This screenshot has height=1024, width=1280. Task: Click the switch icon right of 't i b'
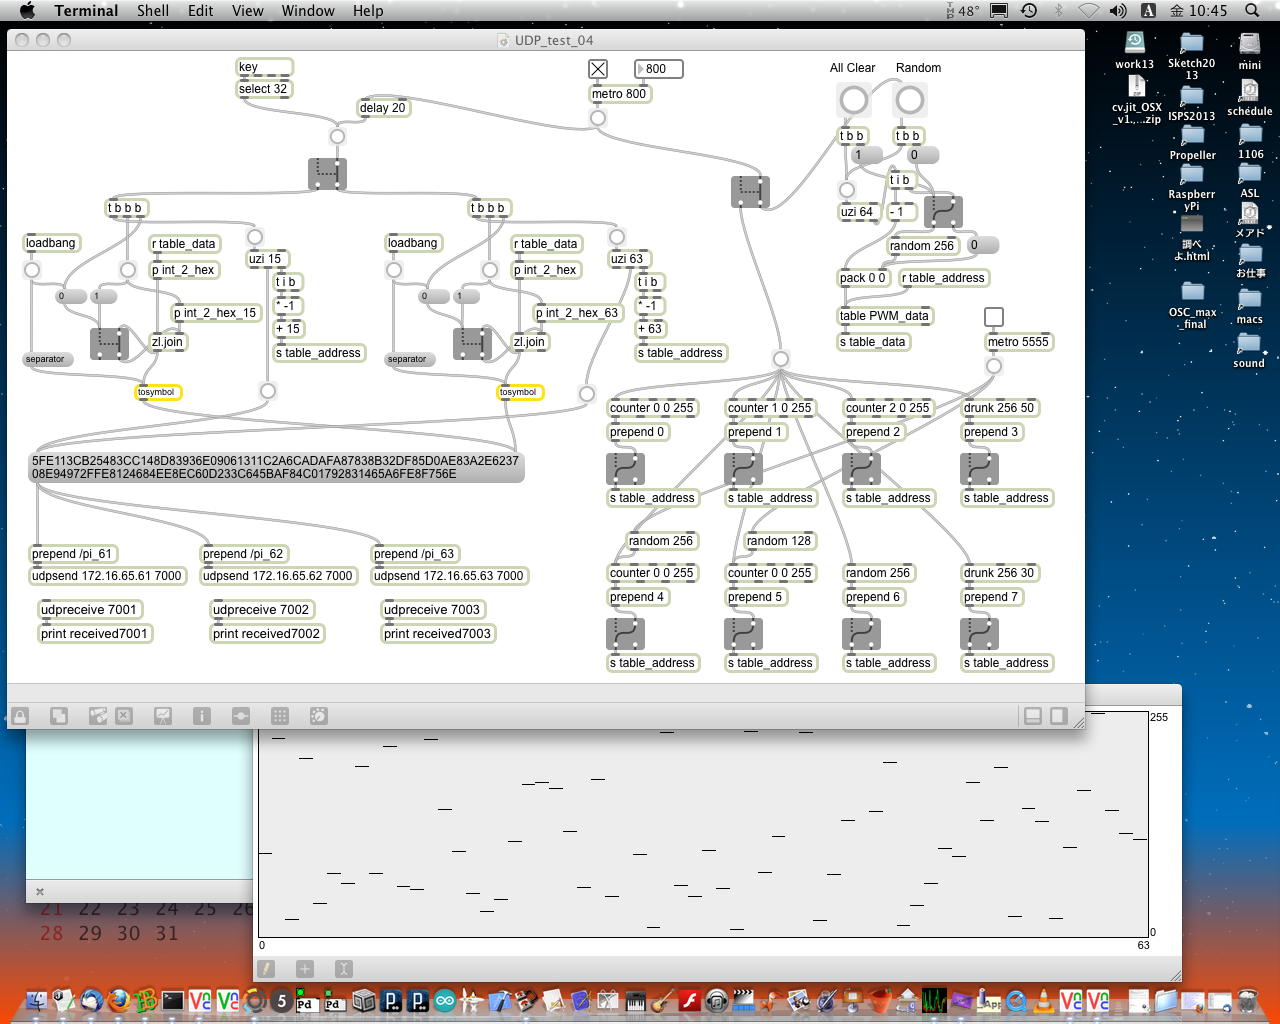pos(943,212)
